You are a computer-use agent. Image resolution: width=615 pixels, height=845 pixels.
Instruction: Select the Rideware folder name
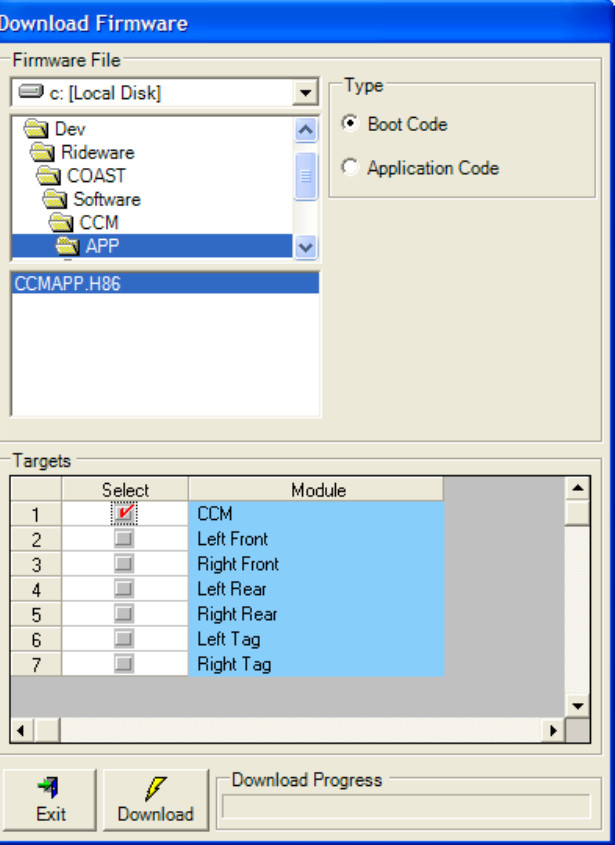98,153
